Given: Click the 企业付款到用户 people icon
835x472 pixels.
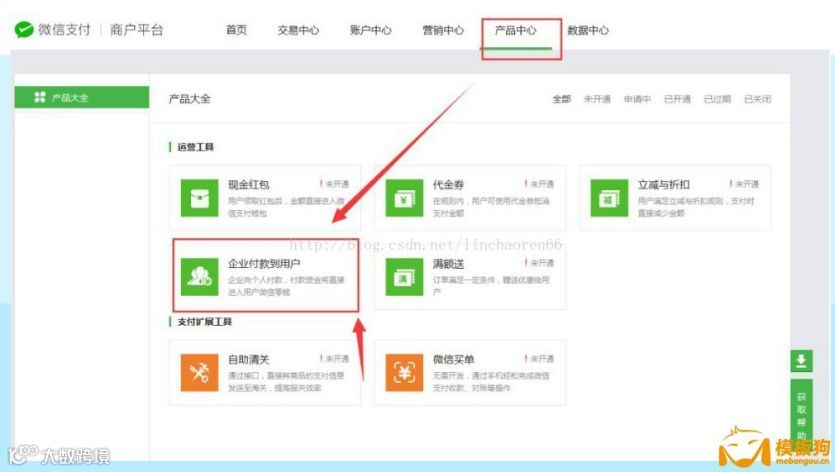Looking at the screenshot, I should [200, 277].
